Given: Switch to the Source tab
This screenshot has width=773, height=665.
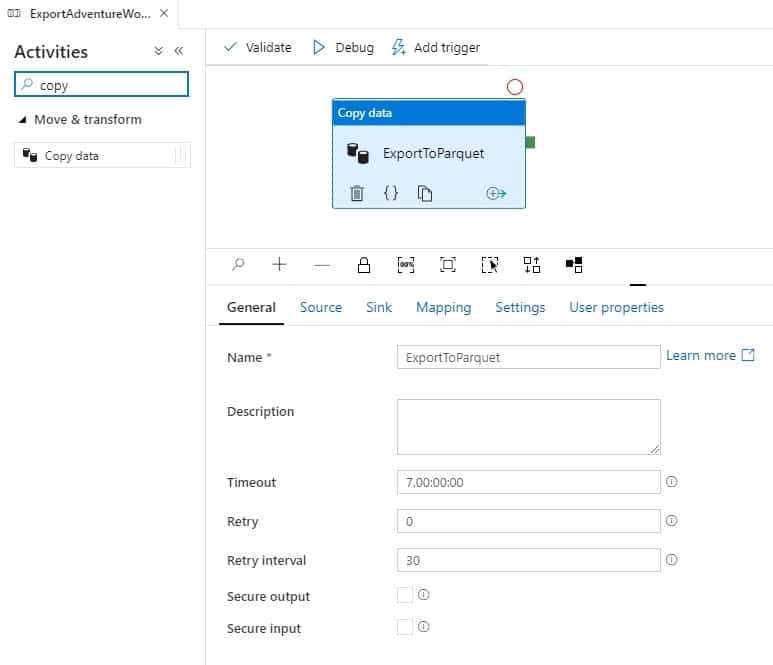Looking at the screenshot, I should point(321,308).
